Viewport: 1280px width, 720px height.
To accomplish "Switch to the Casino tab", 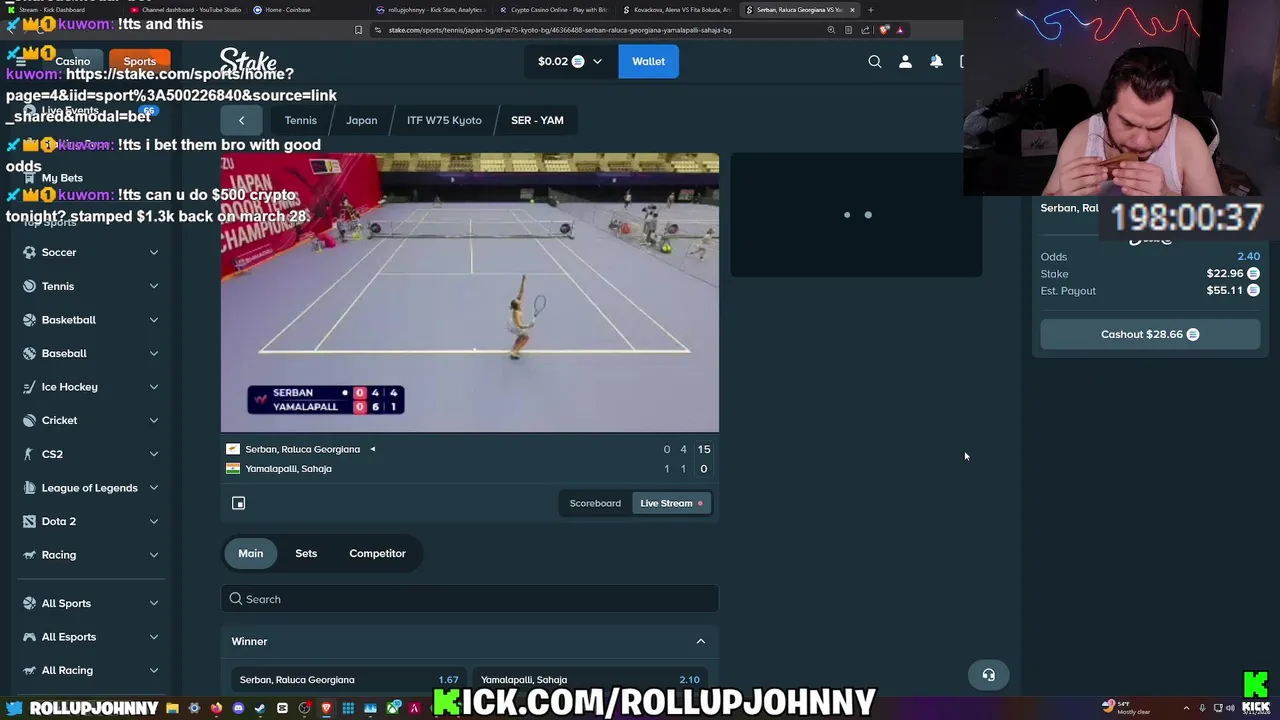I will coord(72,61).
